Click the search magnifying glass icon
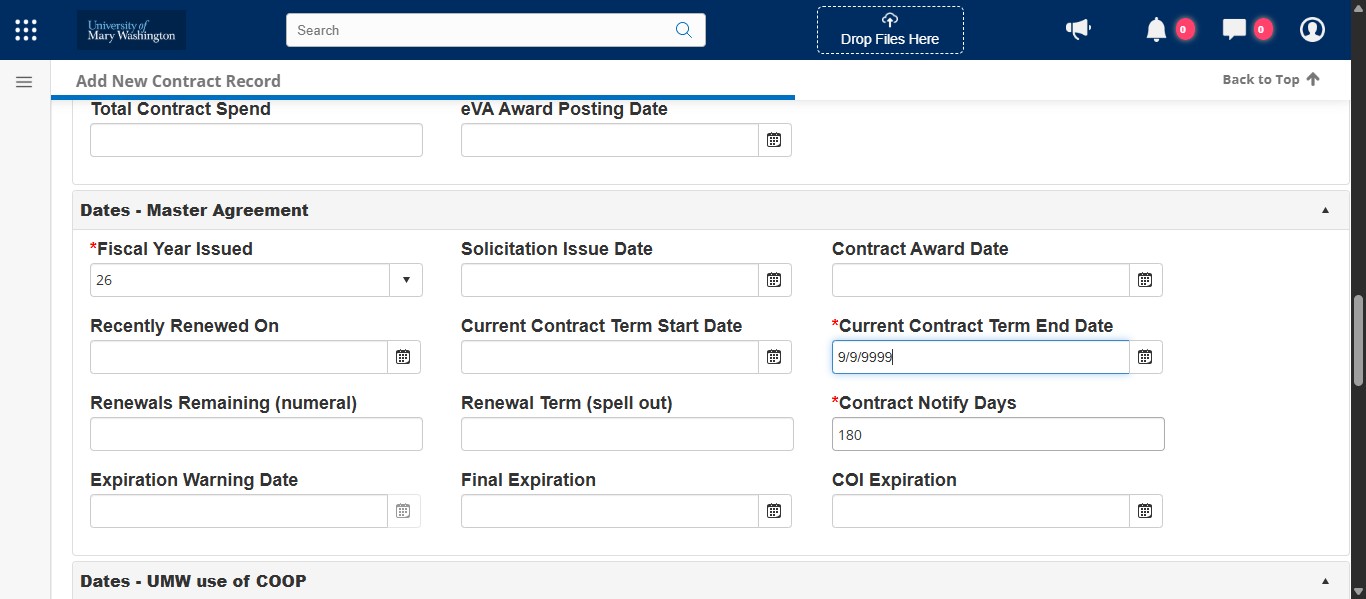 point(684,30)
